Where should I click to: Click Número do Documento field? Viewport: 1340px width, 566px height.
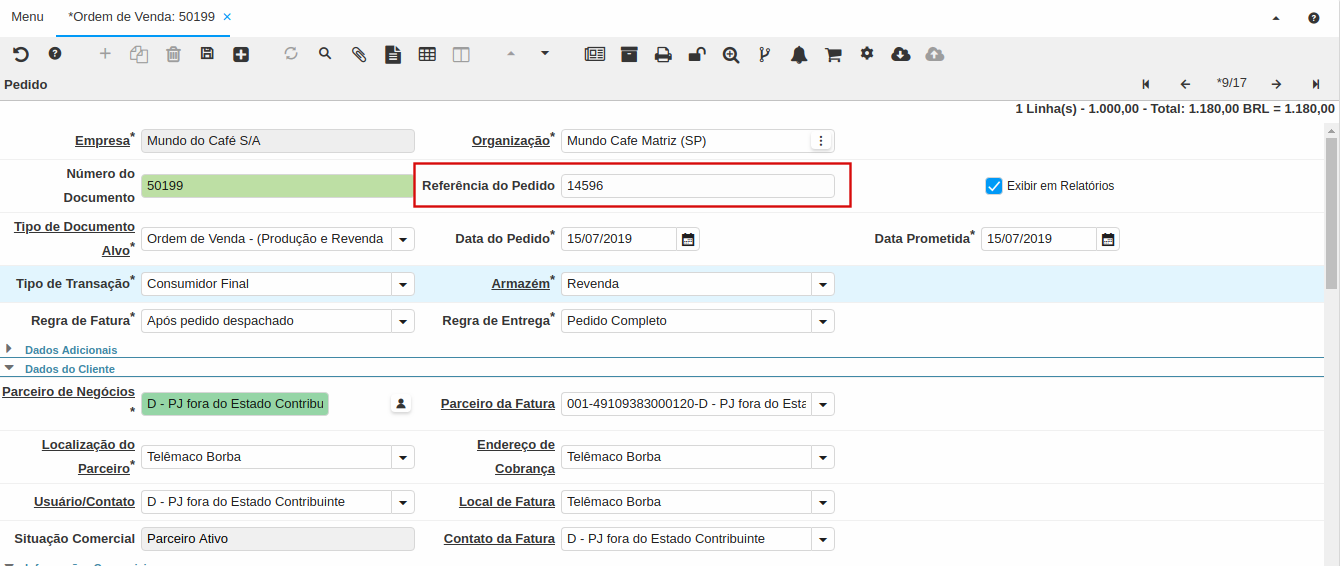point(277,186)
